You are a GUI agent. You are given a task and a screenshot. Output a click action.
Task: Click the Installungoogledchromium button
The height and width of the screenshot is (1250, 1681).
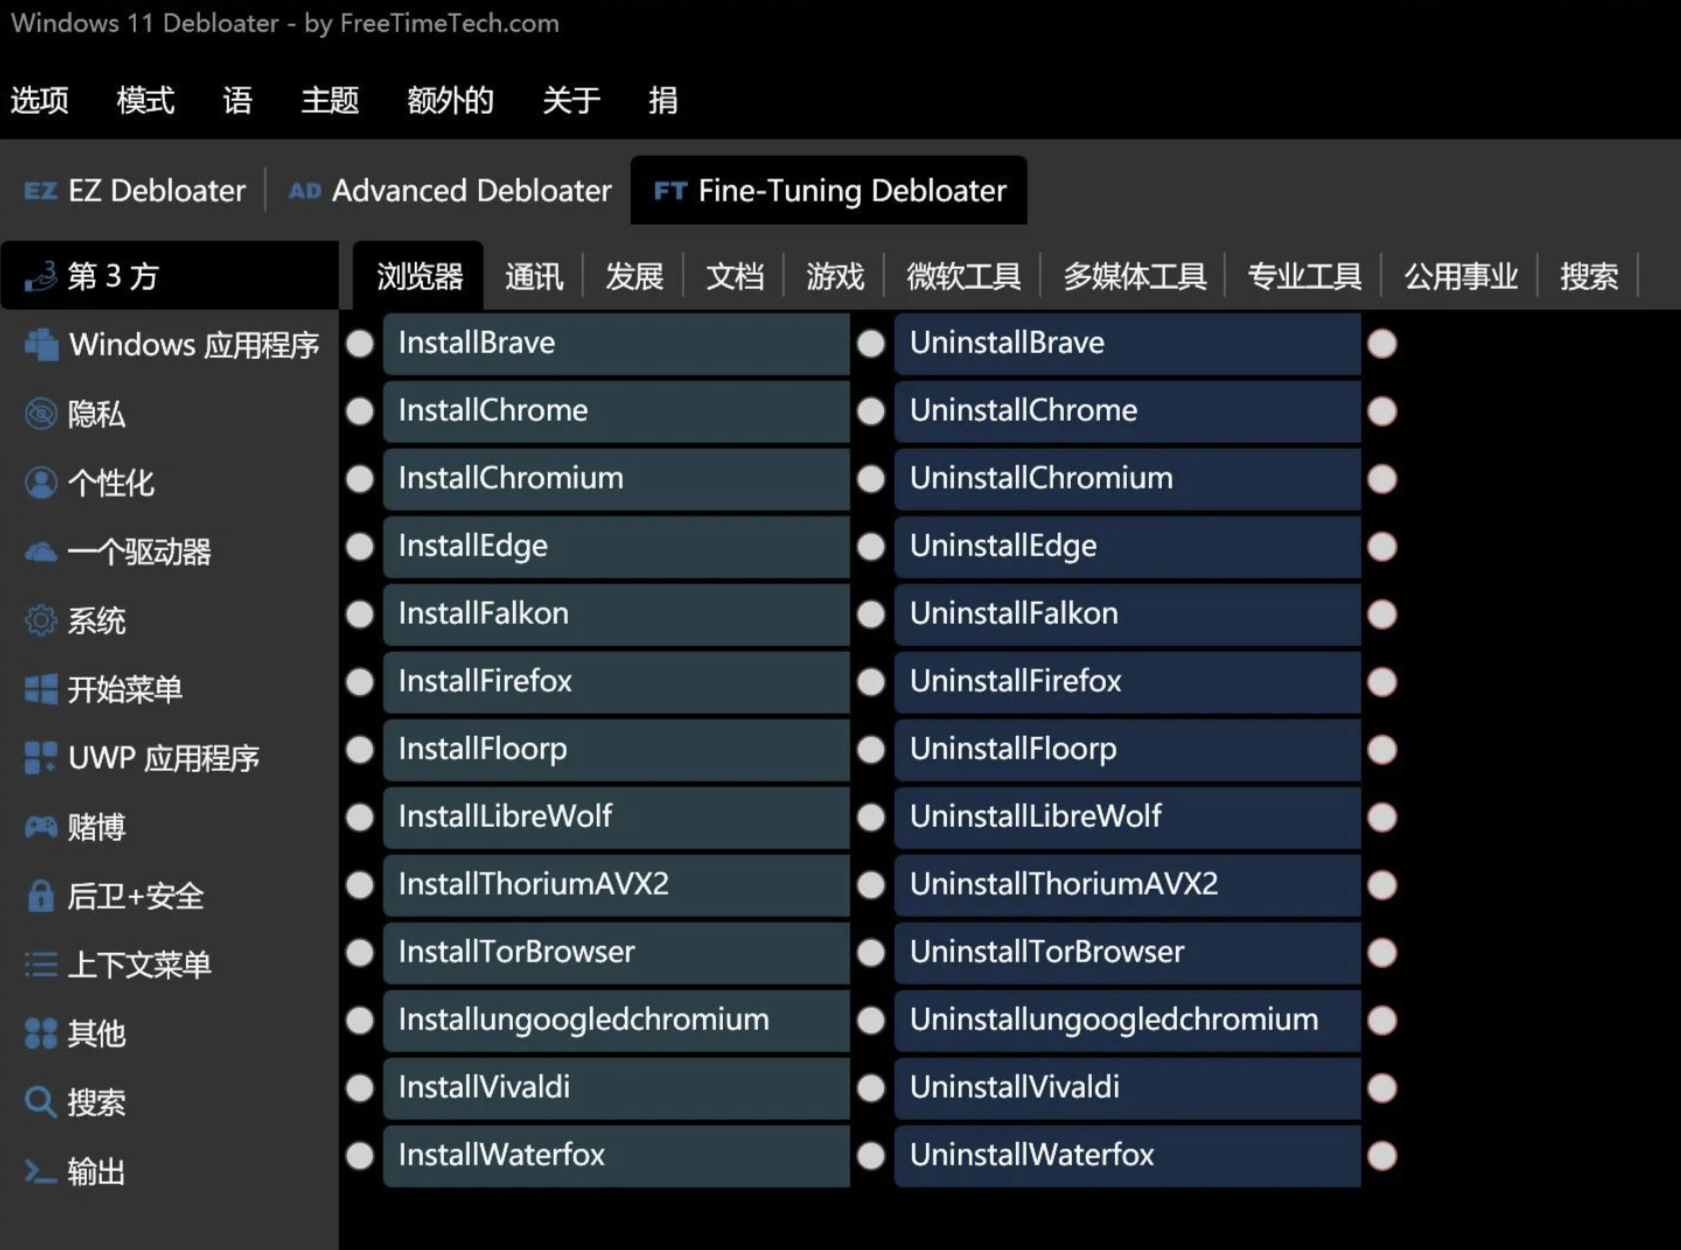click(x=616, y=1020)
